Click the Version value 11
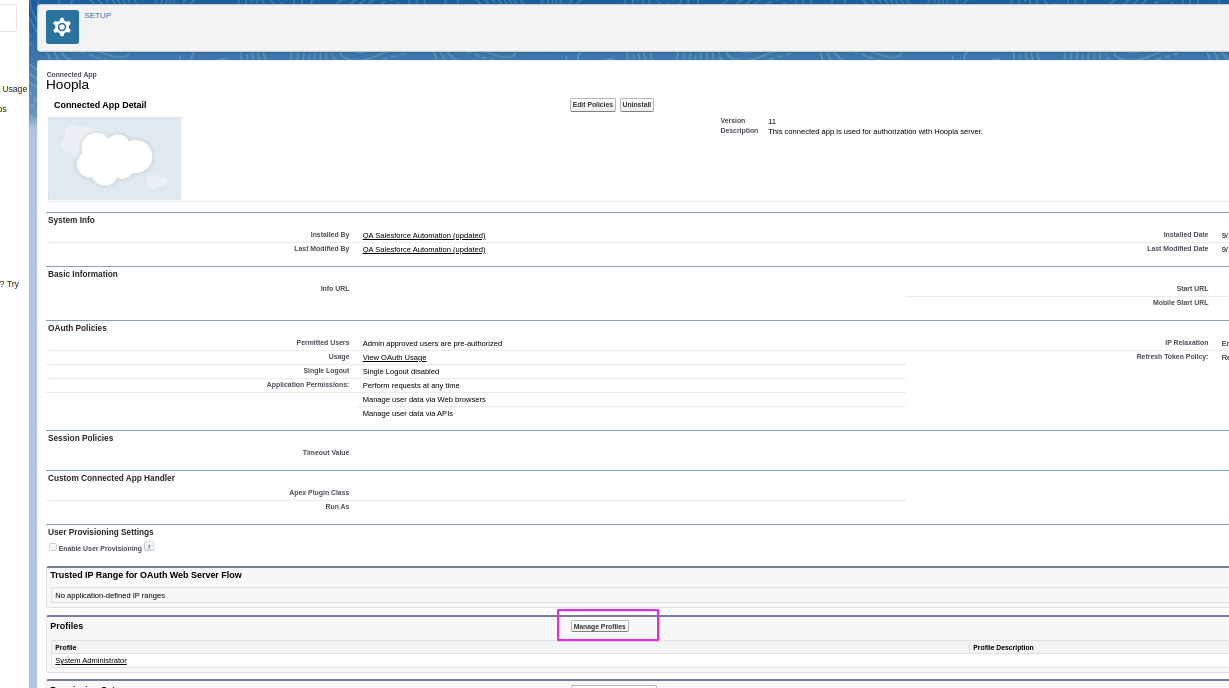1229x688 pixels. click(772, 122)
